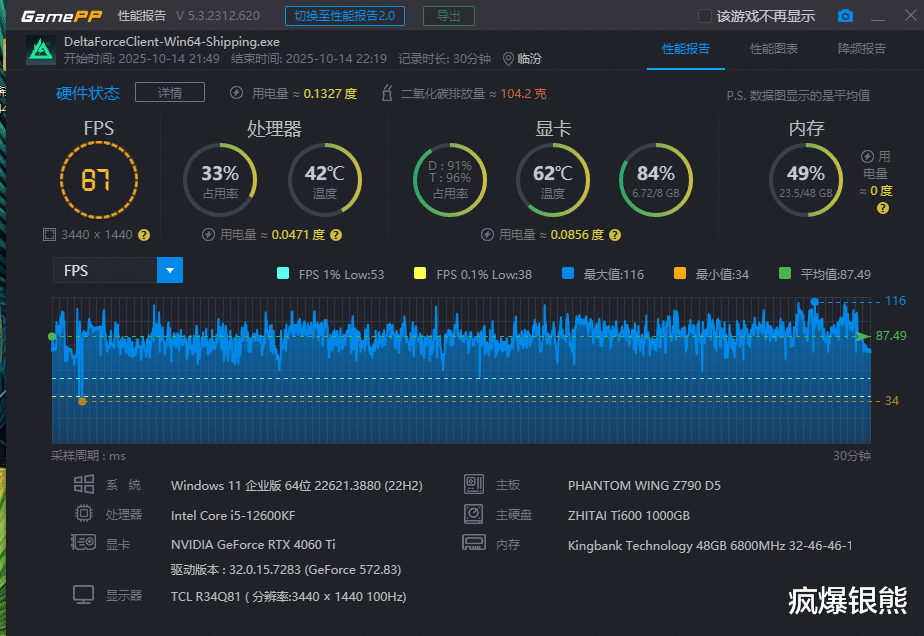924x636 pixels.
Task: Click the camera screenshot icon
Action: tap(845, 16)
